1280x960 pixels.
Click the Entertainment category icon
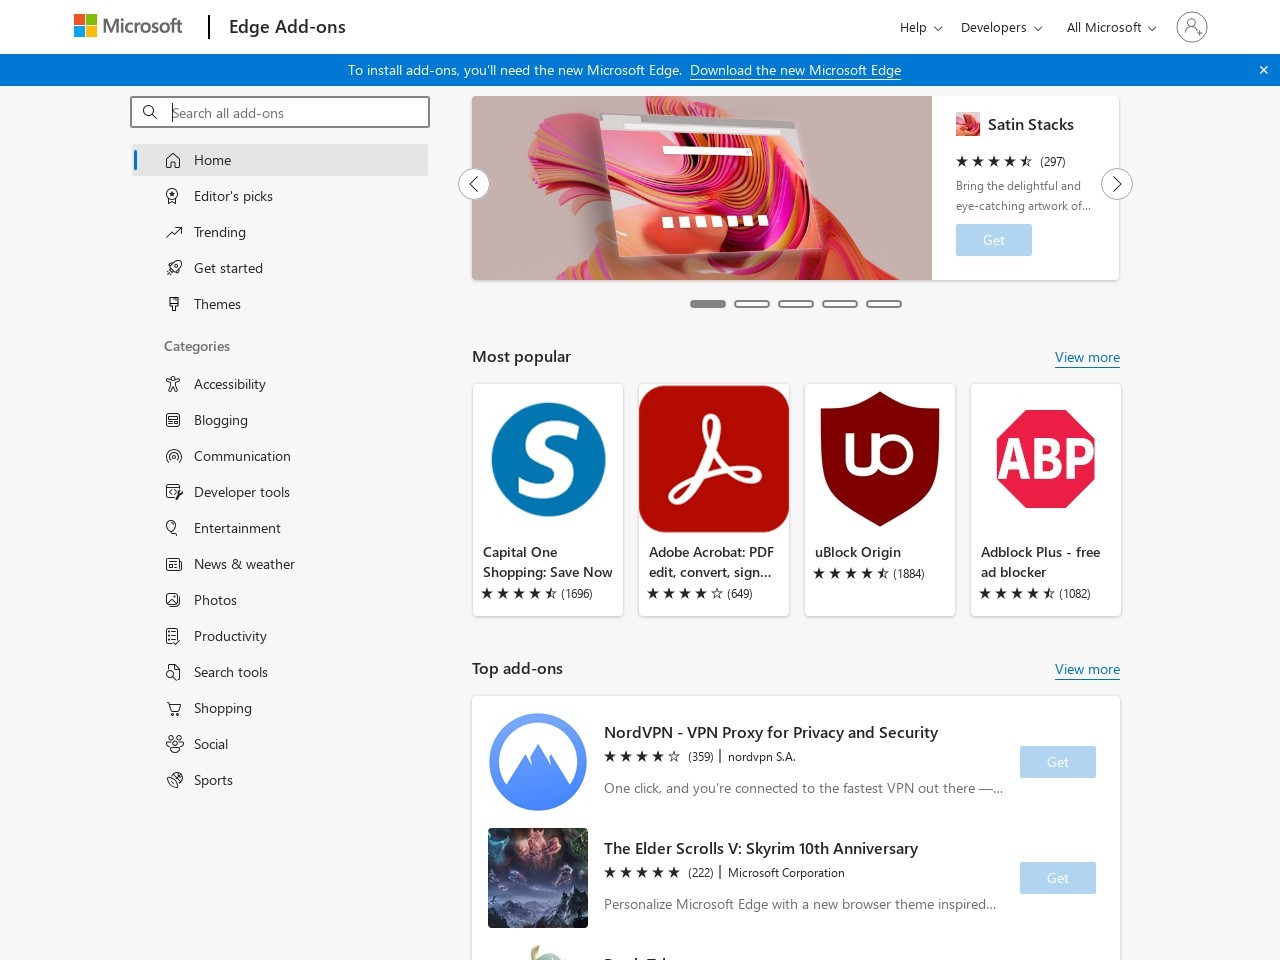tap(173, 528)
